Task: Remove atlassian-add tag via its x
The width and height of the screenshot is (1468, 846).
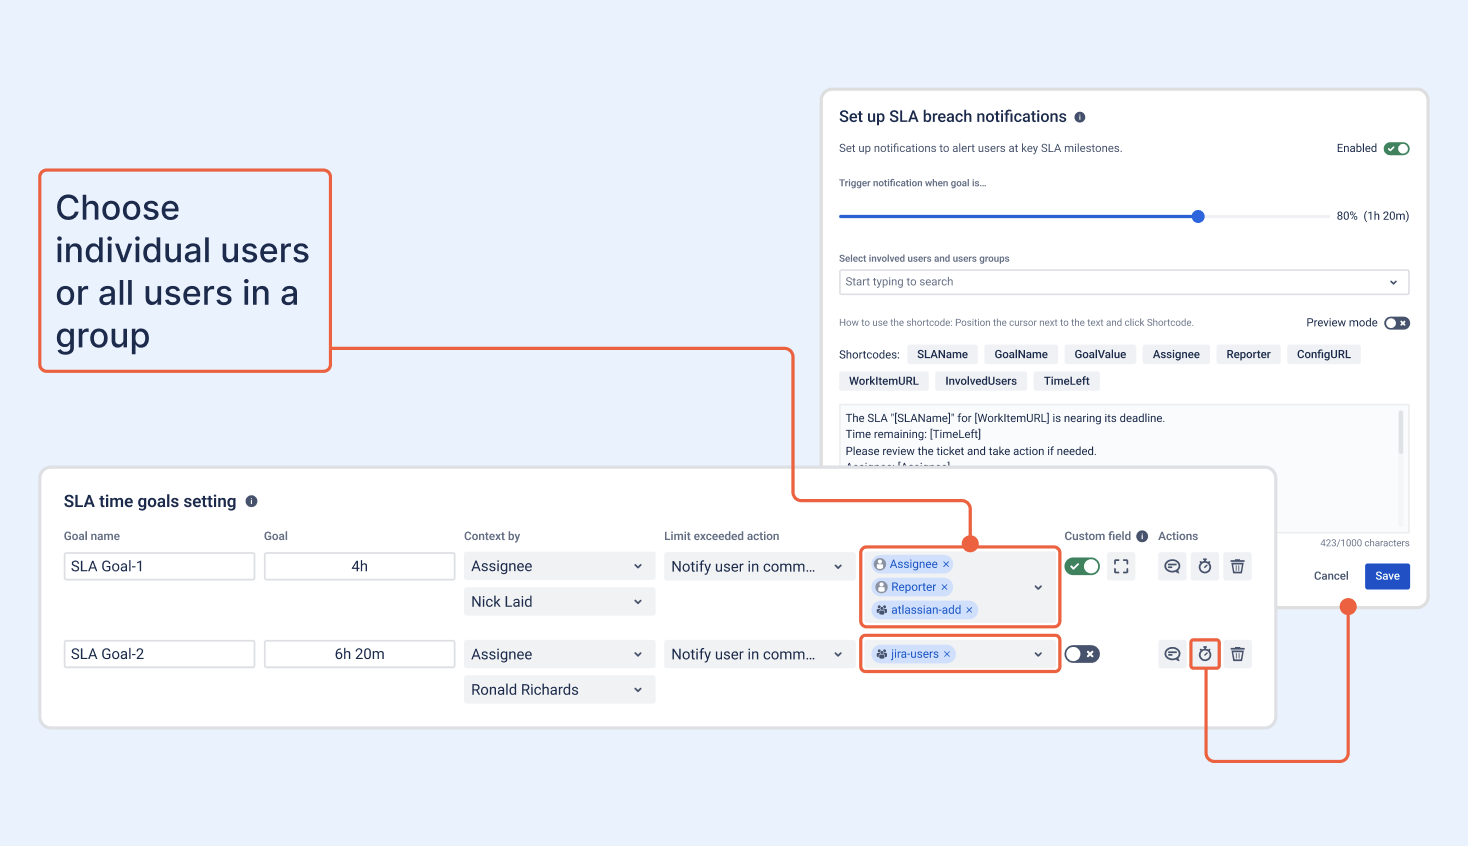Action: point(969,610)
